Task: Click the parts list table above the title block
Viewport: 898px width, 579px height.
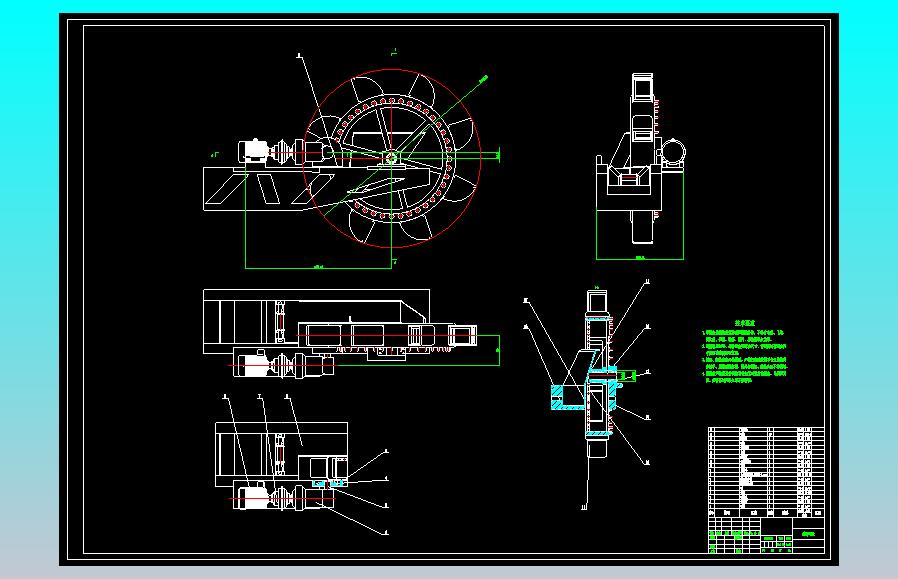Action: pyautogui.click(x=766, y=472)
